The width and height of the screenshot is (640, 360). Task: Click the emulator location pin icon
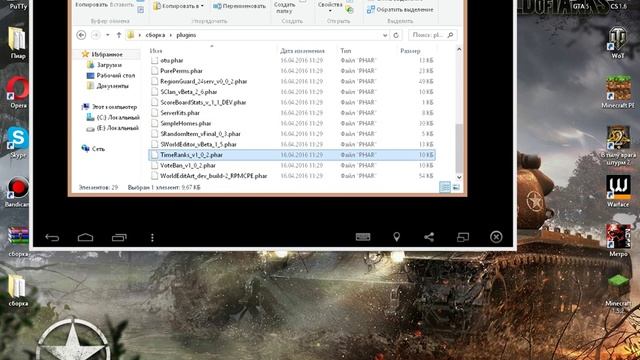click(x=396, y=237)
